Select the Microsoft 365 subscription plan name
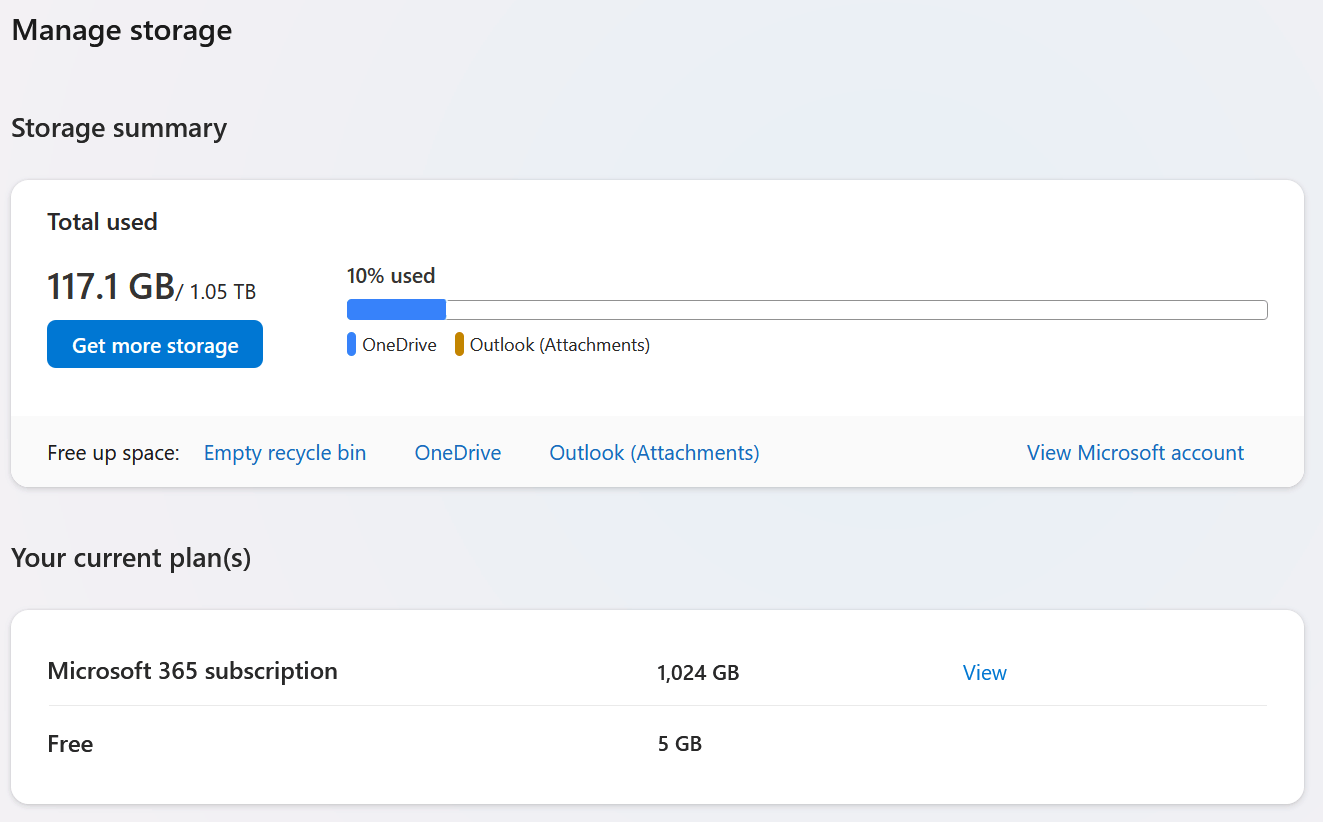 click(x=193, y=671)
